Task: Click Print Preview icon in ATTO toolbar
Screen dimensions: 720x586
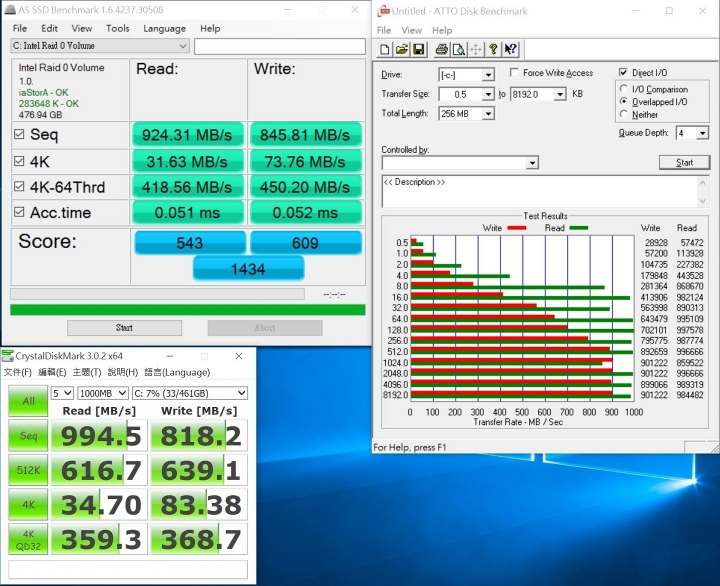Action: [x=458, y=49]
